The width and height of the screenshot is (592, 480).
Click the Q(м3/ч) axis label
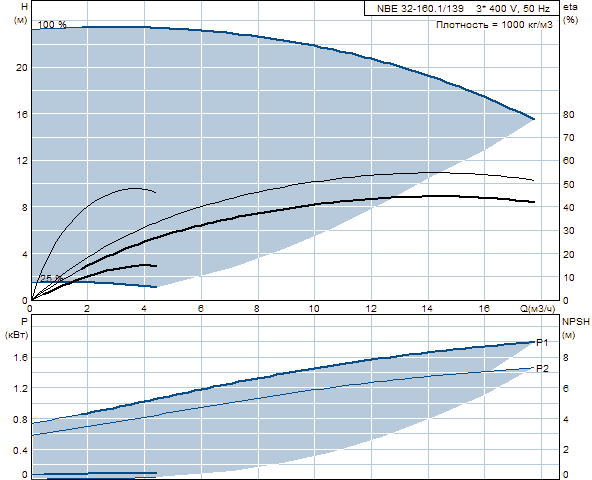click(x=538, y=309)
